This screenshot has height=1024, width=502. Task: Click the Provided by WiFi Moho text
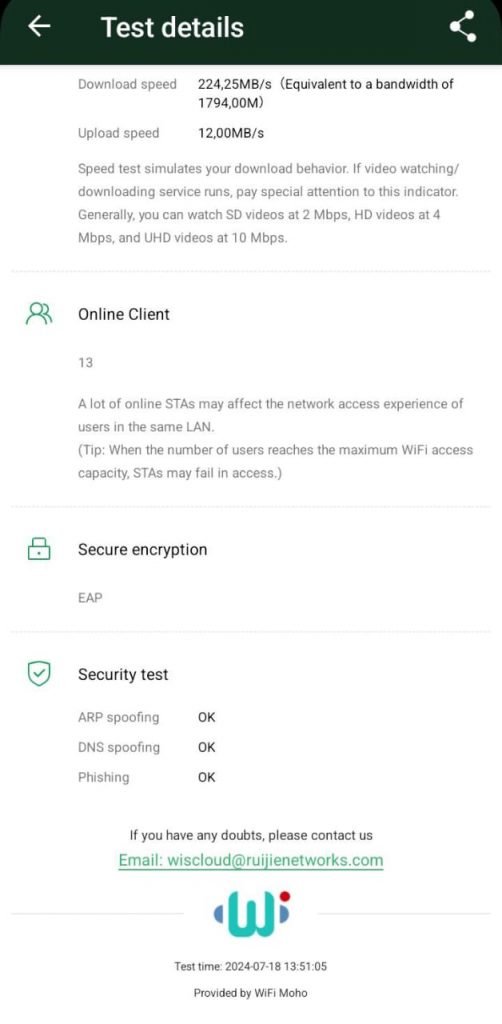(251, 993)
